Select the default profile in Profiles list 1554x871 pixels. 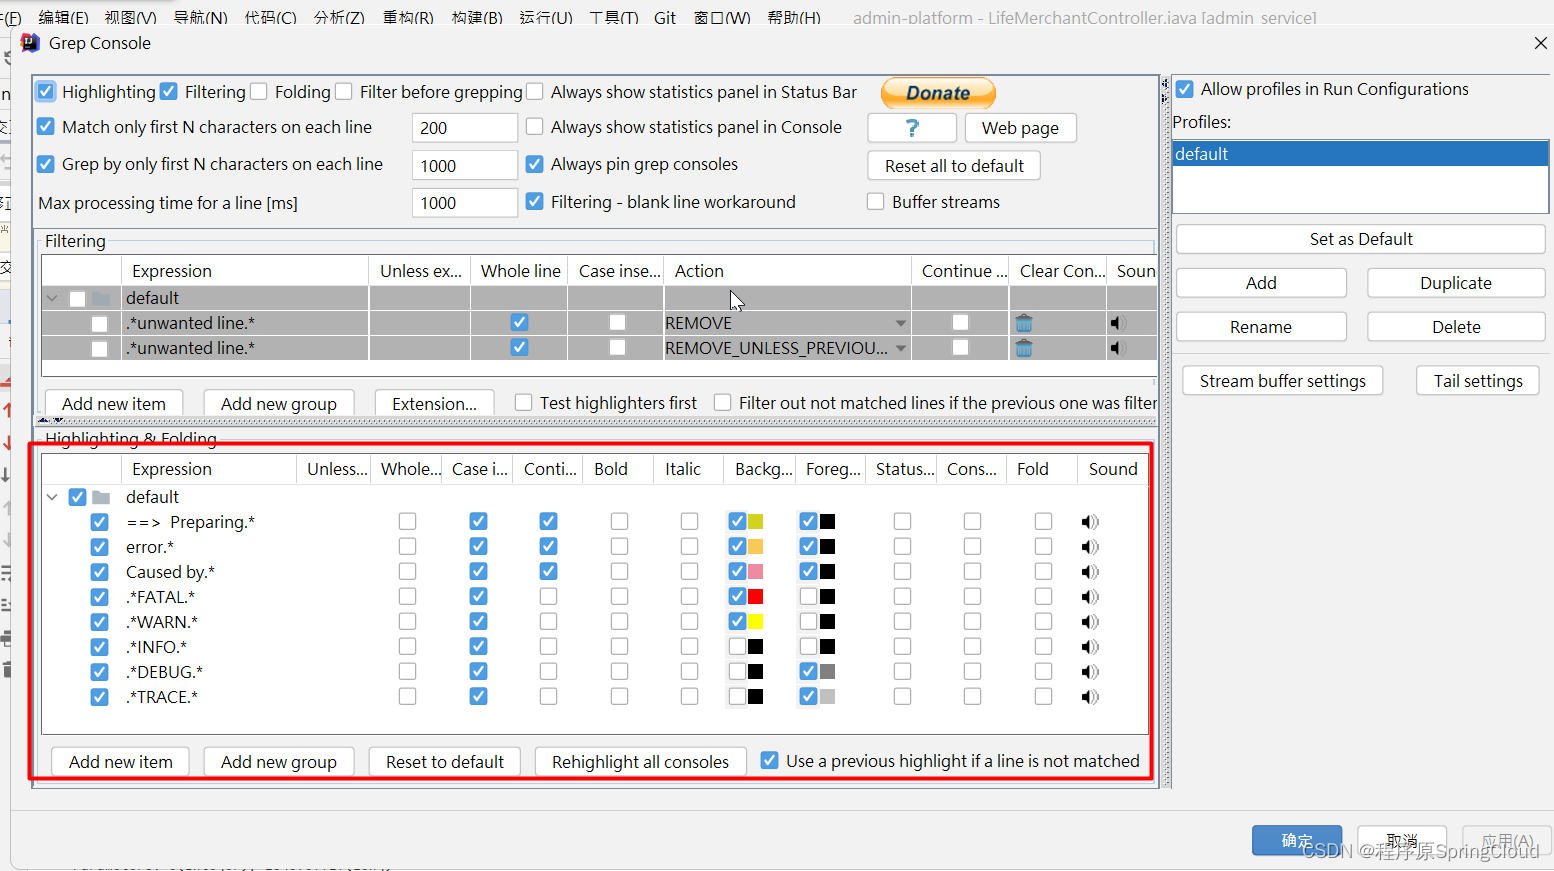coord(1360,154)
